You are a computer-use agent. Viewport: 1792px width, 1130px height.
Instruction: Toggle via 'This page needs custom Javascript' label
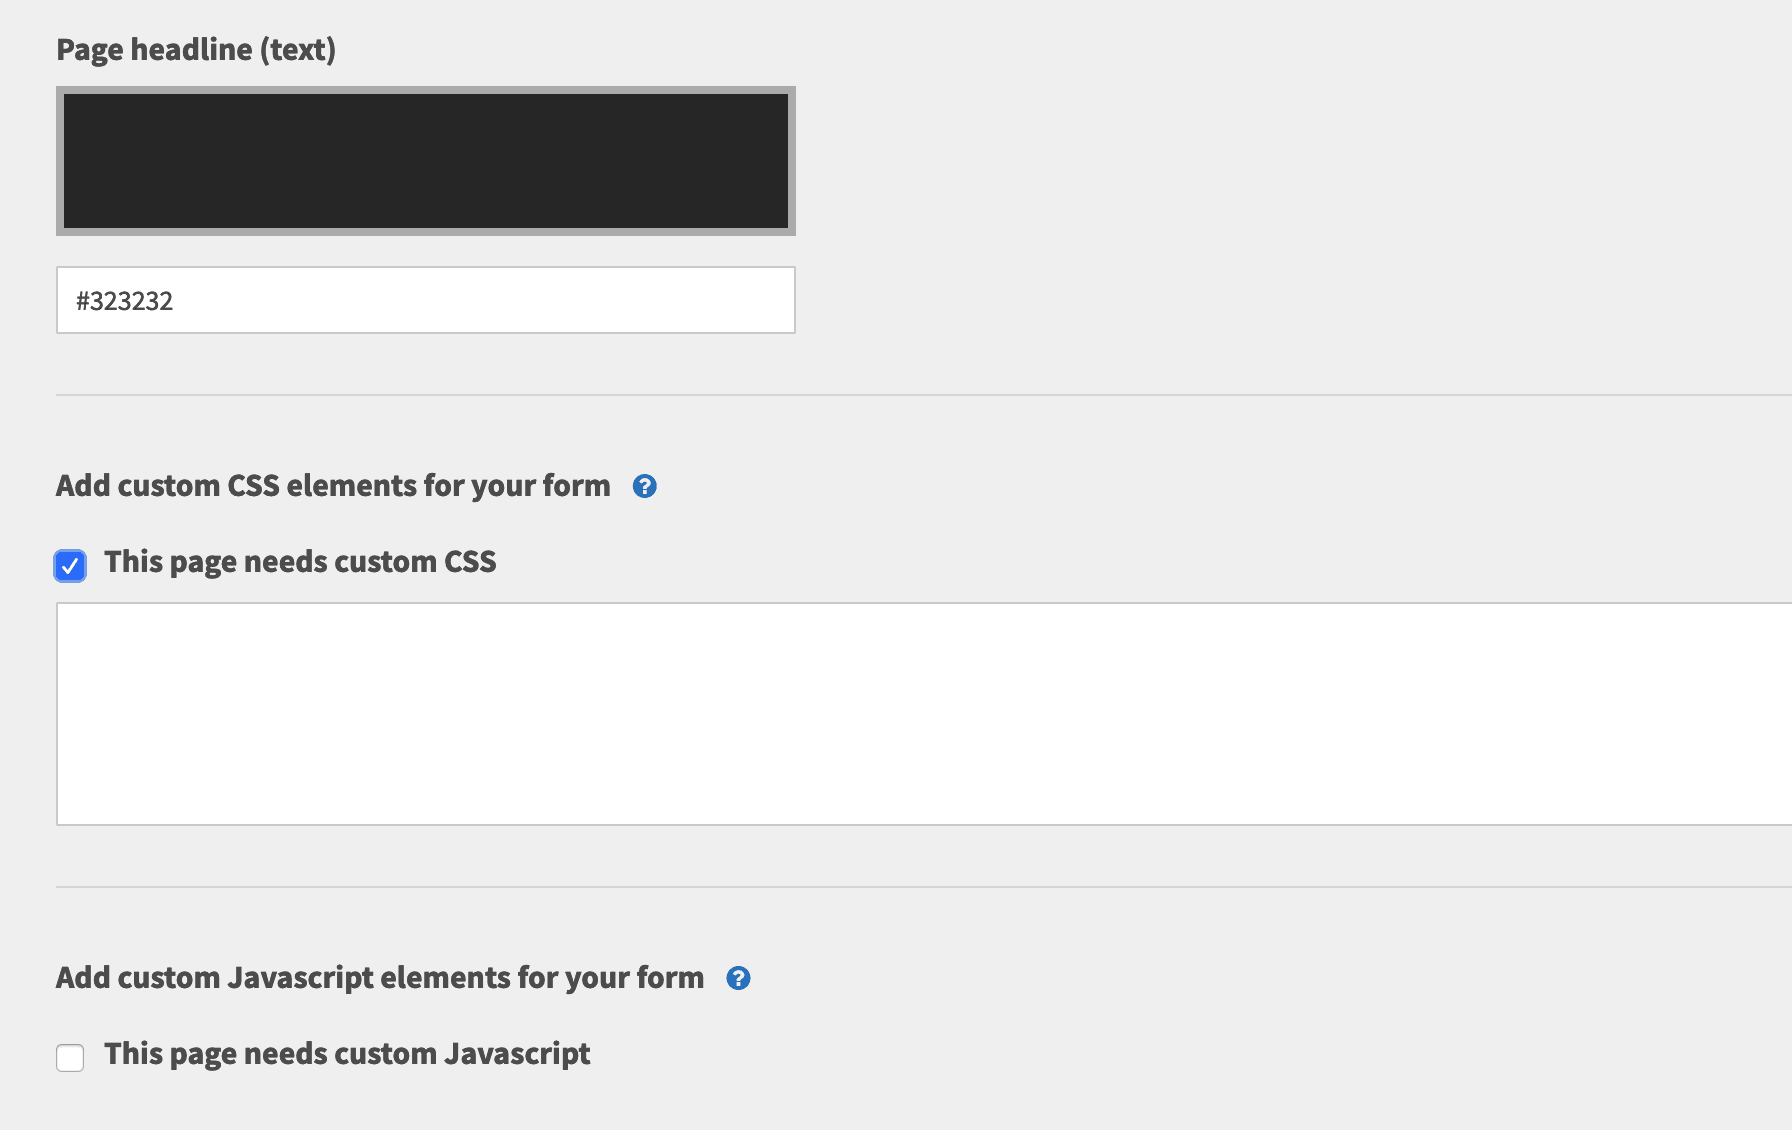(x=347, y=1054)
